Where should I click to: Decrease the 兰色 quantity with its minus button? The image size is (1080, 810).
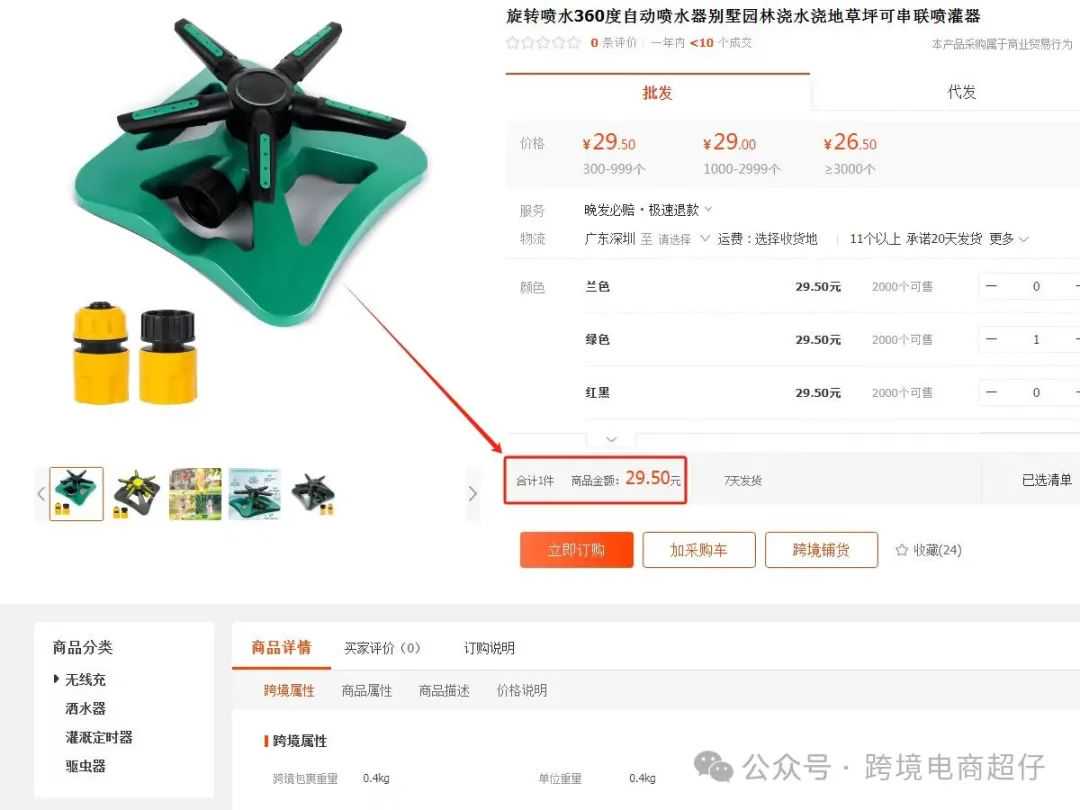tap(991, 287)
